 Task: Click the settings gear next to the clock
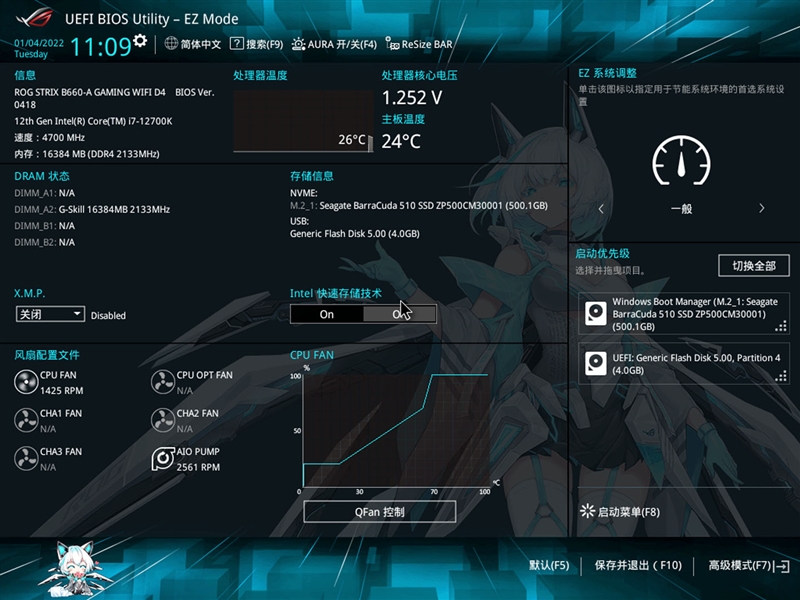(x=140, y=41)
